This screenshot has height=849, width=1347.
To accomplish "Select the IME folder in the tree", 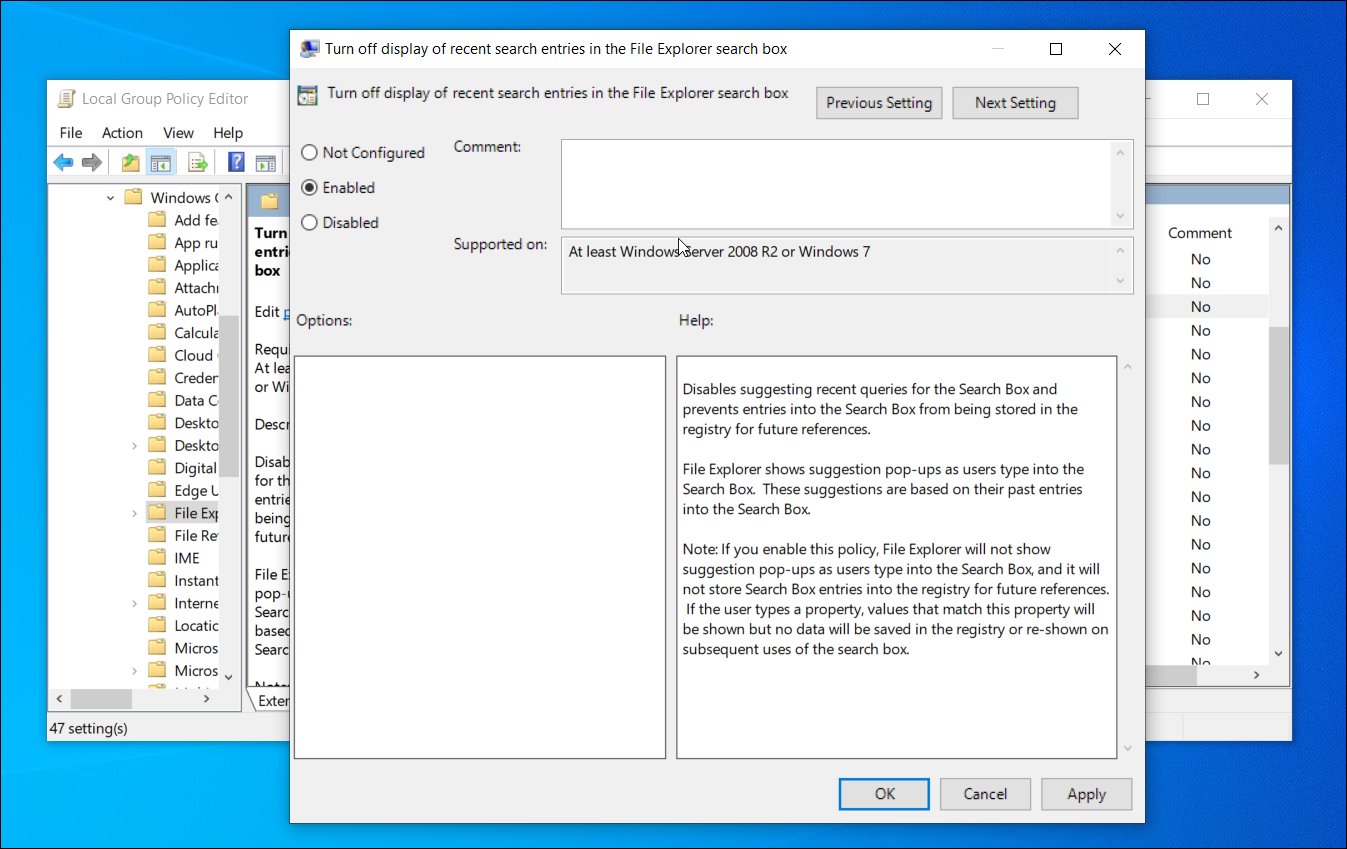I will [174, 558].
